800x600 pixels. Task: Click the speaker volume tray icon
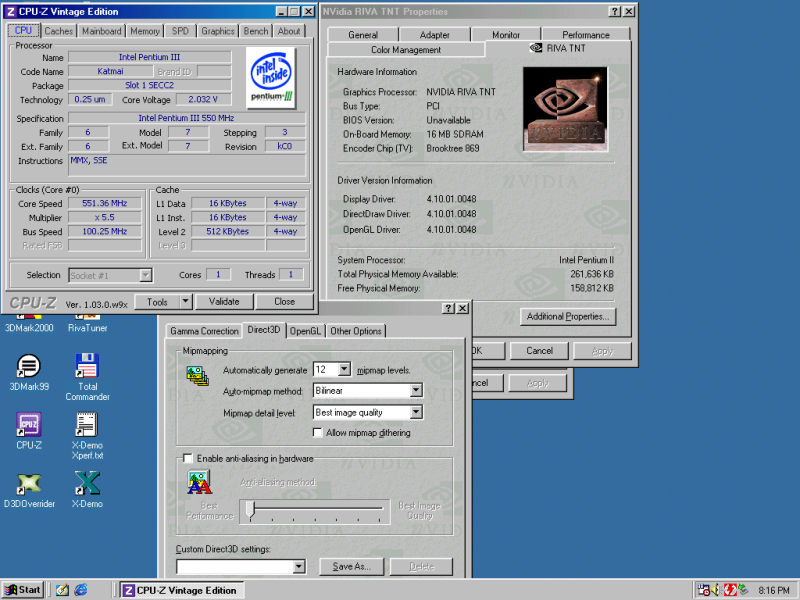click(x=716, y=590)
